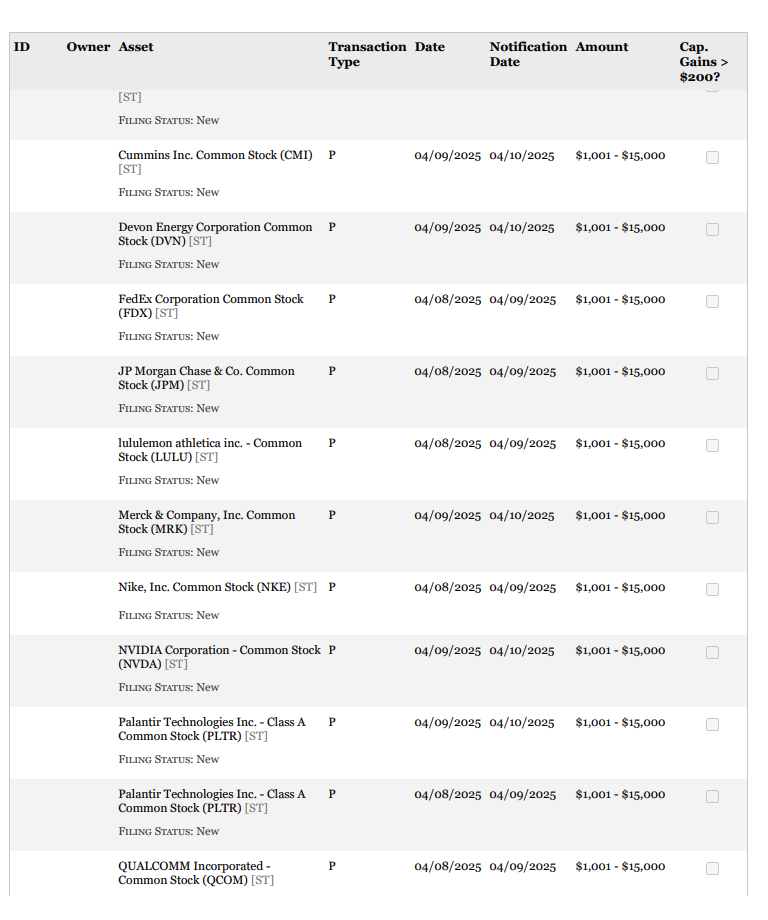This screenshot has height=920, width=768.
Task: Tick NVIDIA Corporation capital gains checkbox
Action: click(x=712, y=652)
